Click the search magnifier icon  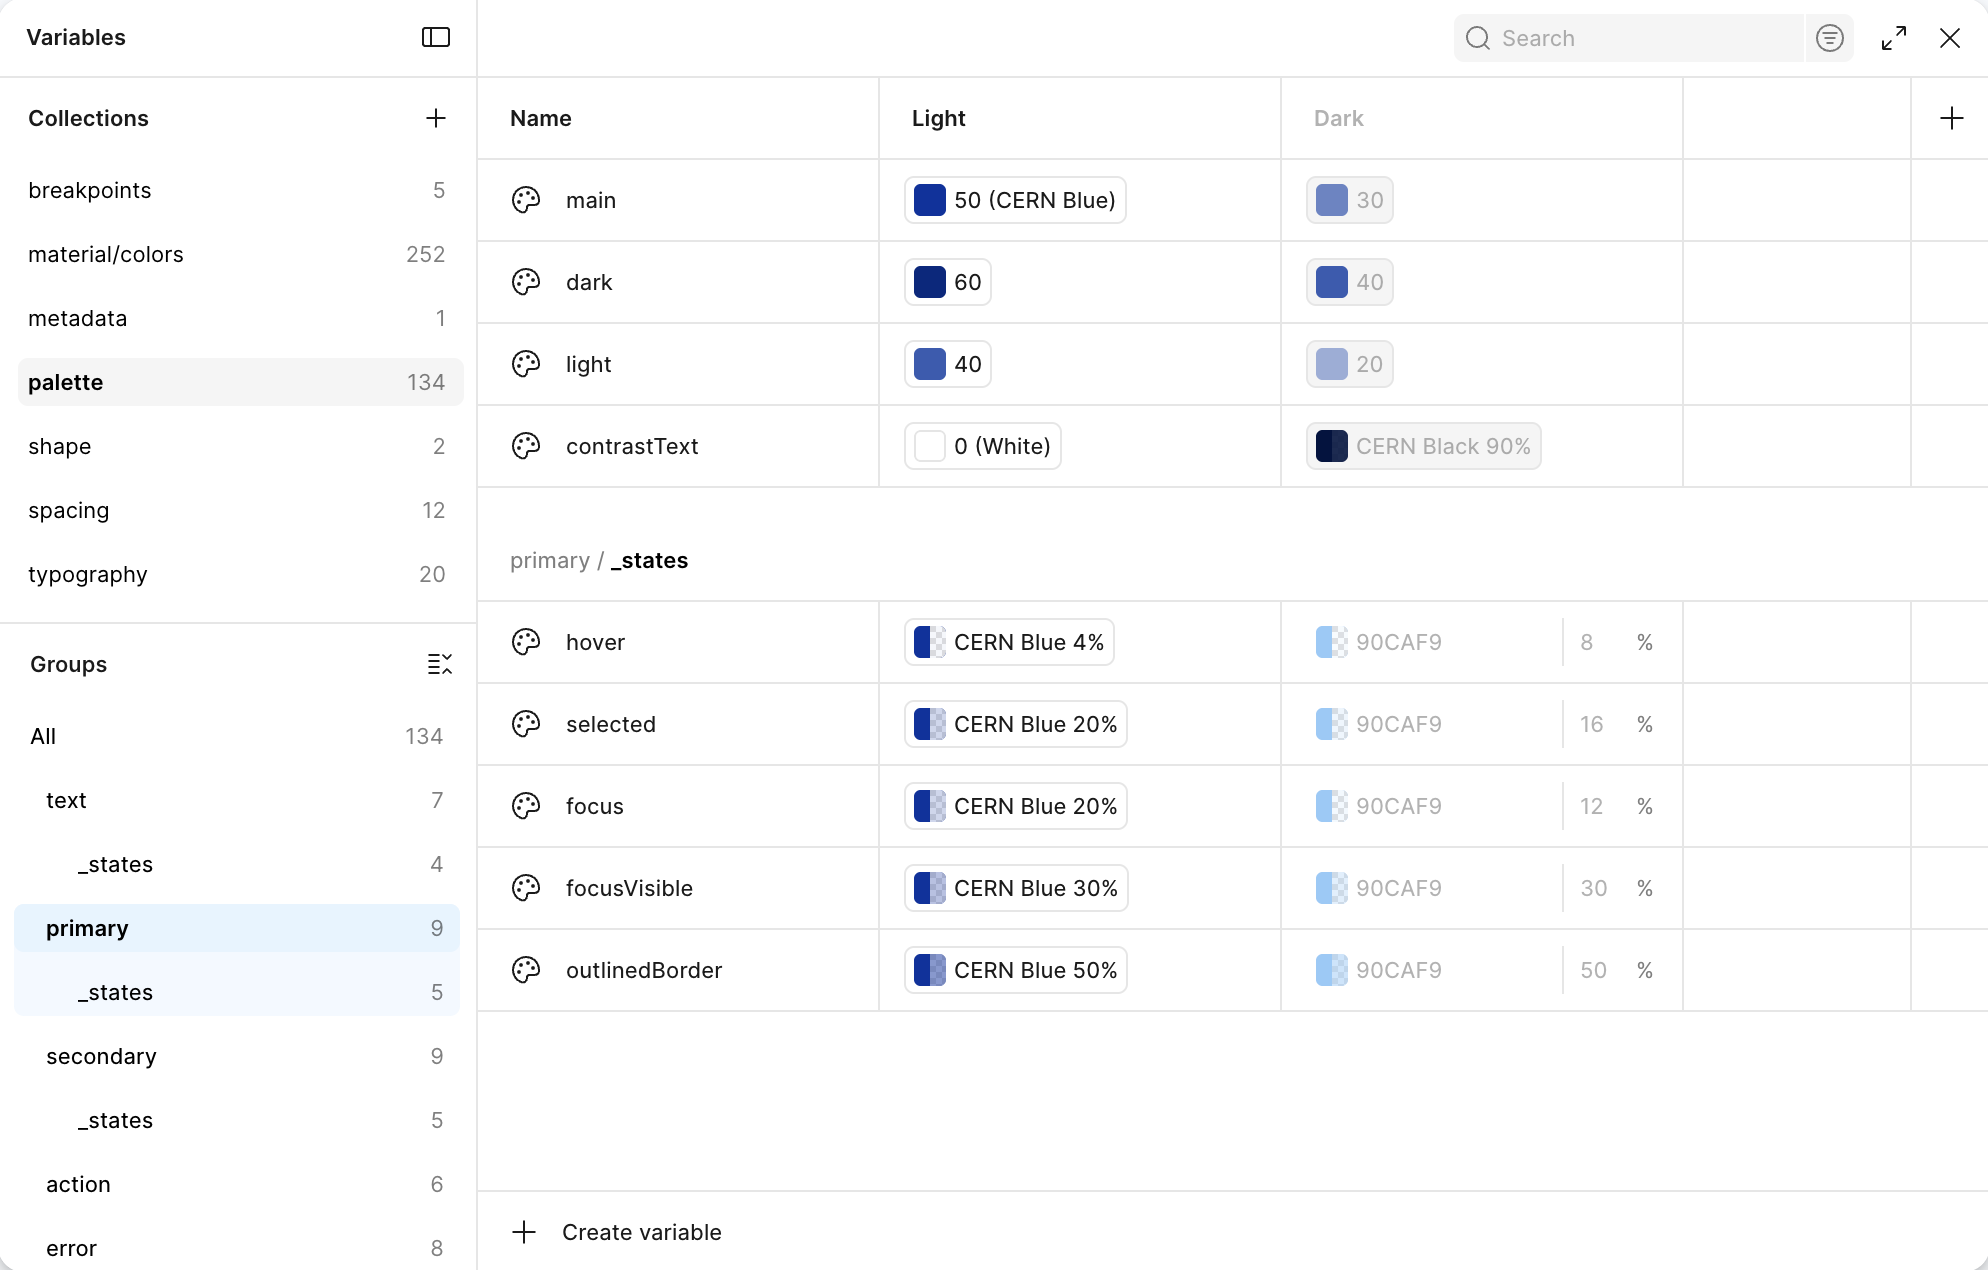pos(1478,38)
